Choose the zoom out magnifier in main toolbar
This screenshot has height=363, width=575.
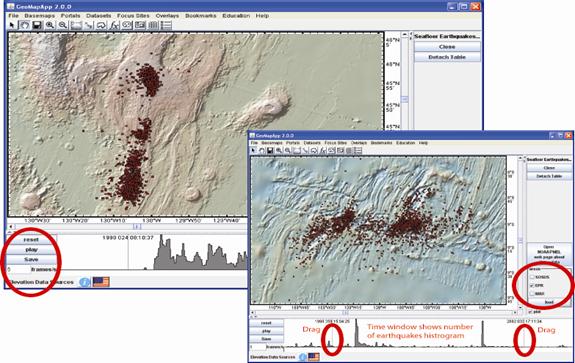62,25
